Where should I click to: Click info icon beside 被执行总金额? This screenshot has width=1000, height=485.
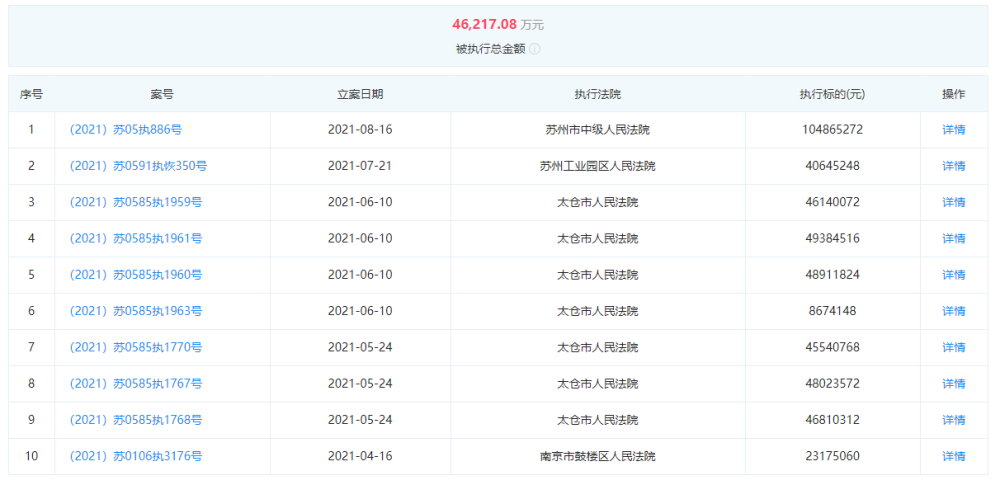pyautogui.click(x=534, y=49)
